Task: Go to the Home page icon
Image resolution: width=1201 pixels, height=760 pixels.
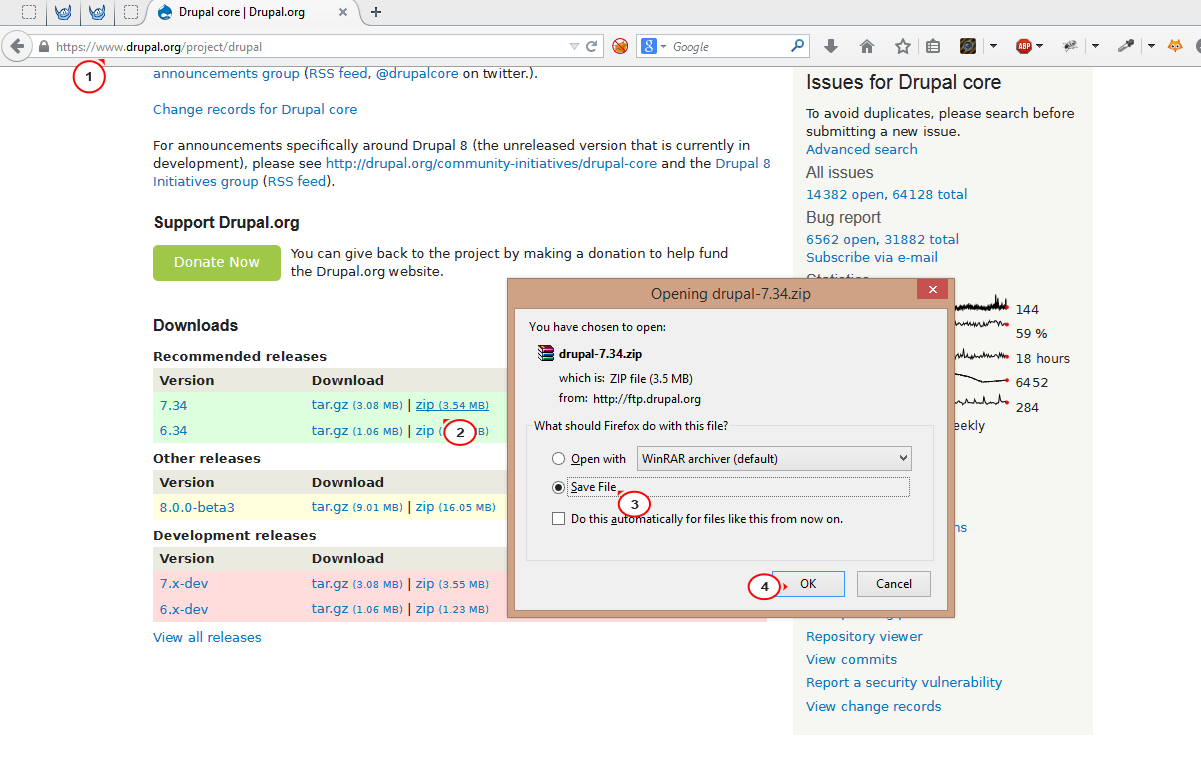Action: 867,46
